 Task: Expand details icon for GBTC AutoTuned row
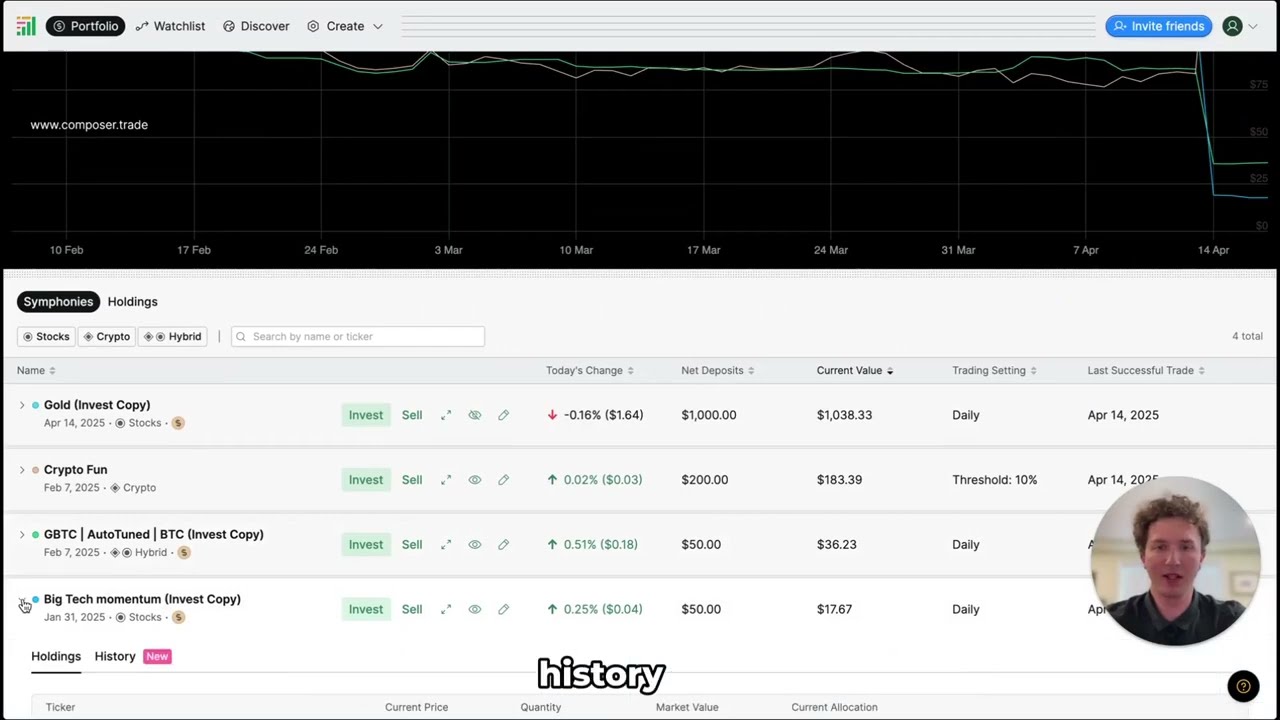[x=446, y=545]
